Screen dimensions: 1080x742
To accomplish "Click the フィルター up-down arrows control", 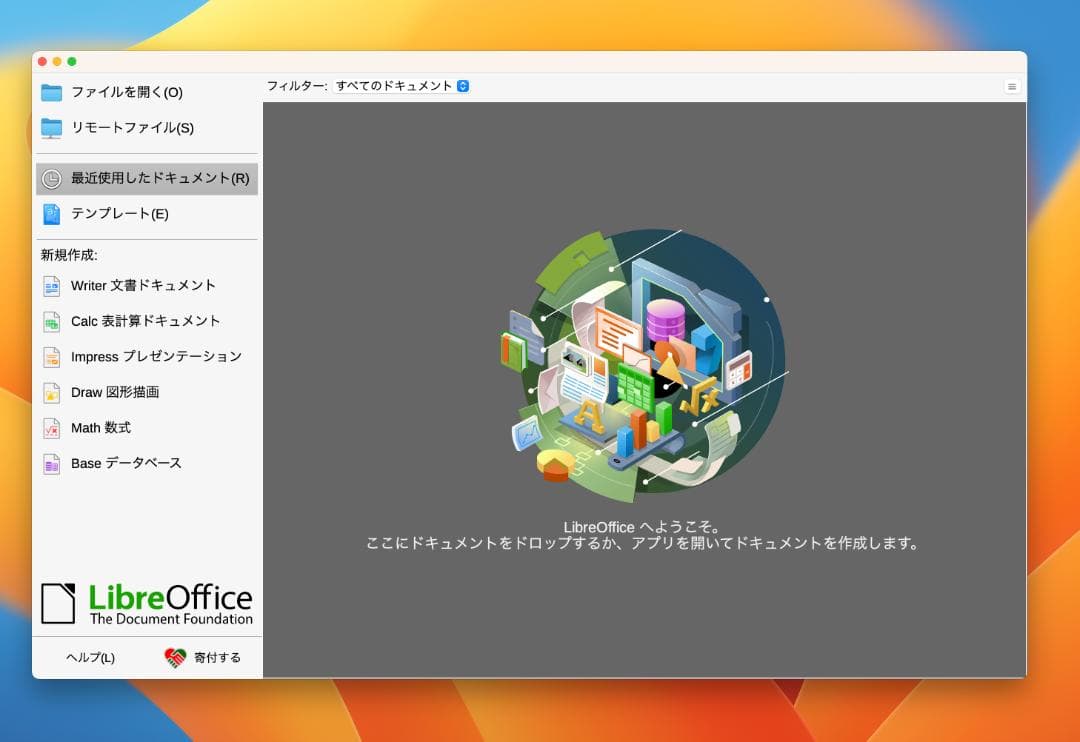I will (x=460, y=86).
